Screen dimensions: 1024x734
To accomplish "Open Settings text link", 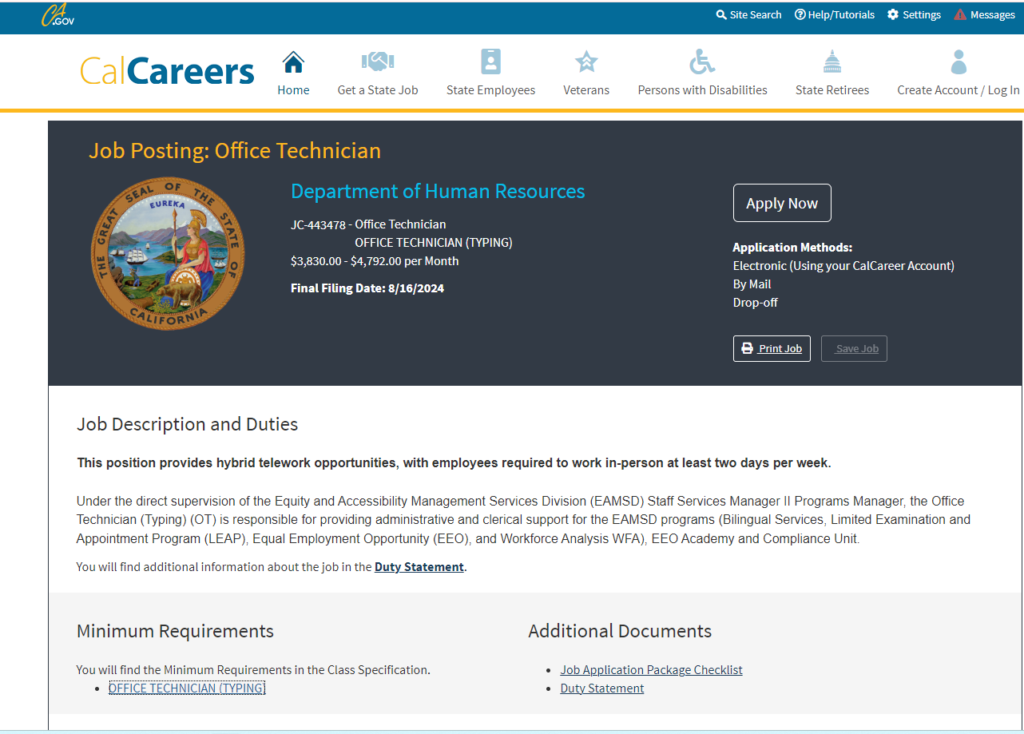I will 921,14.
